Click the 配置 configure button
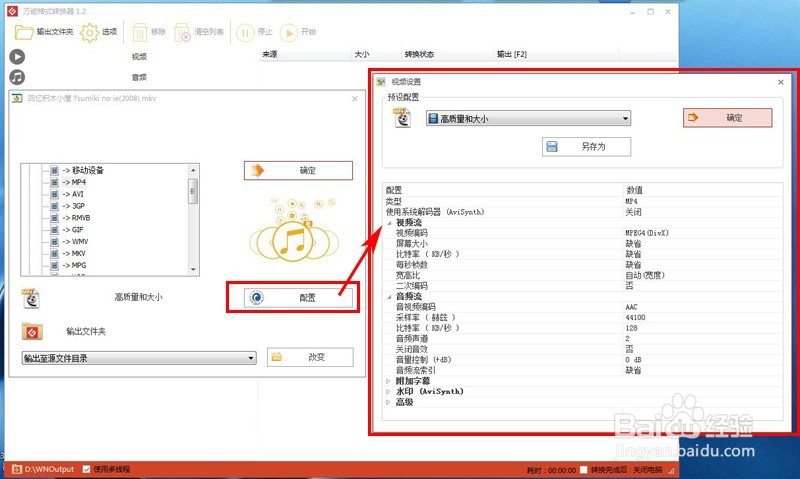The height and width of the screenshot is (479, 800). pyautogui.click(x=298, y=297)
